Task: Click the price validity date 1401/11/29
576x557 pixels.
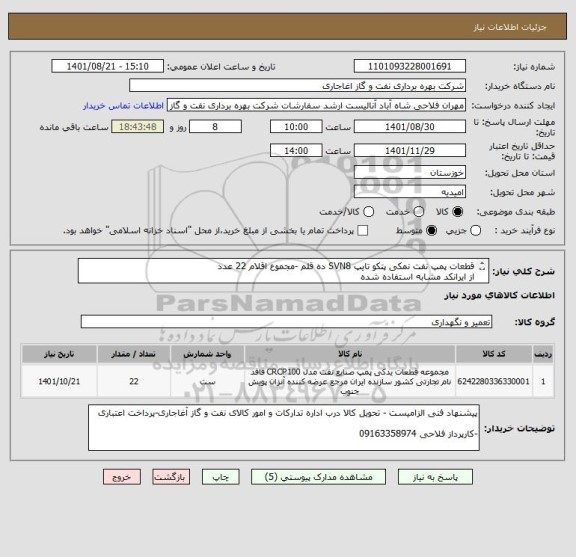Action: (410, 151)
